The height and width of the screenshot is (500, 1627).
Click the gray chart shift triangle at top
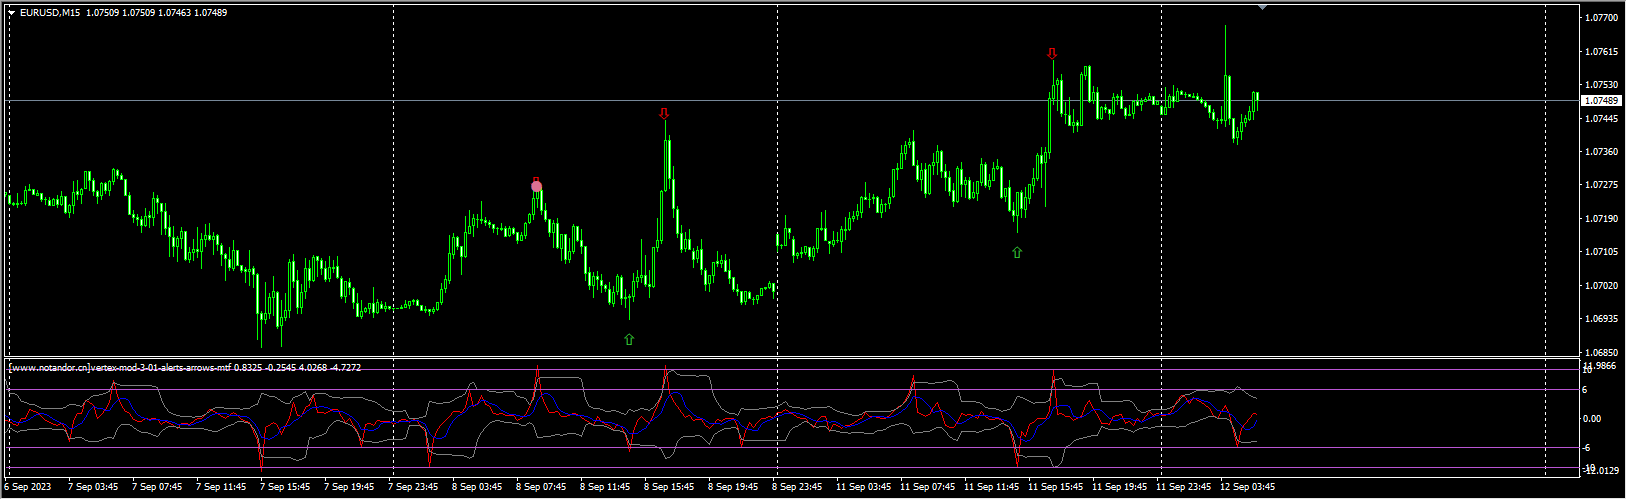click(1262, 7)
